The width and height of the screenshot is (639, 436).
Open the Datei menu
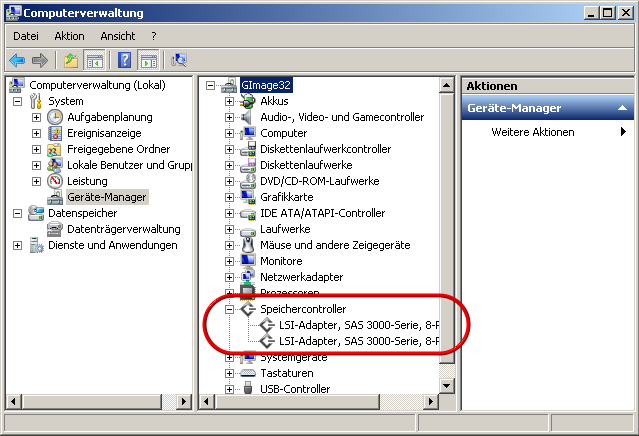click(26, 36)
